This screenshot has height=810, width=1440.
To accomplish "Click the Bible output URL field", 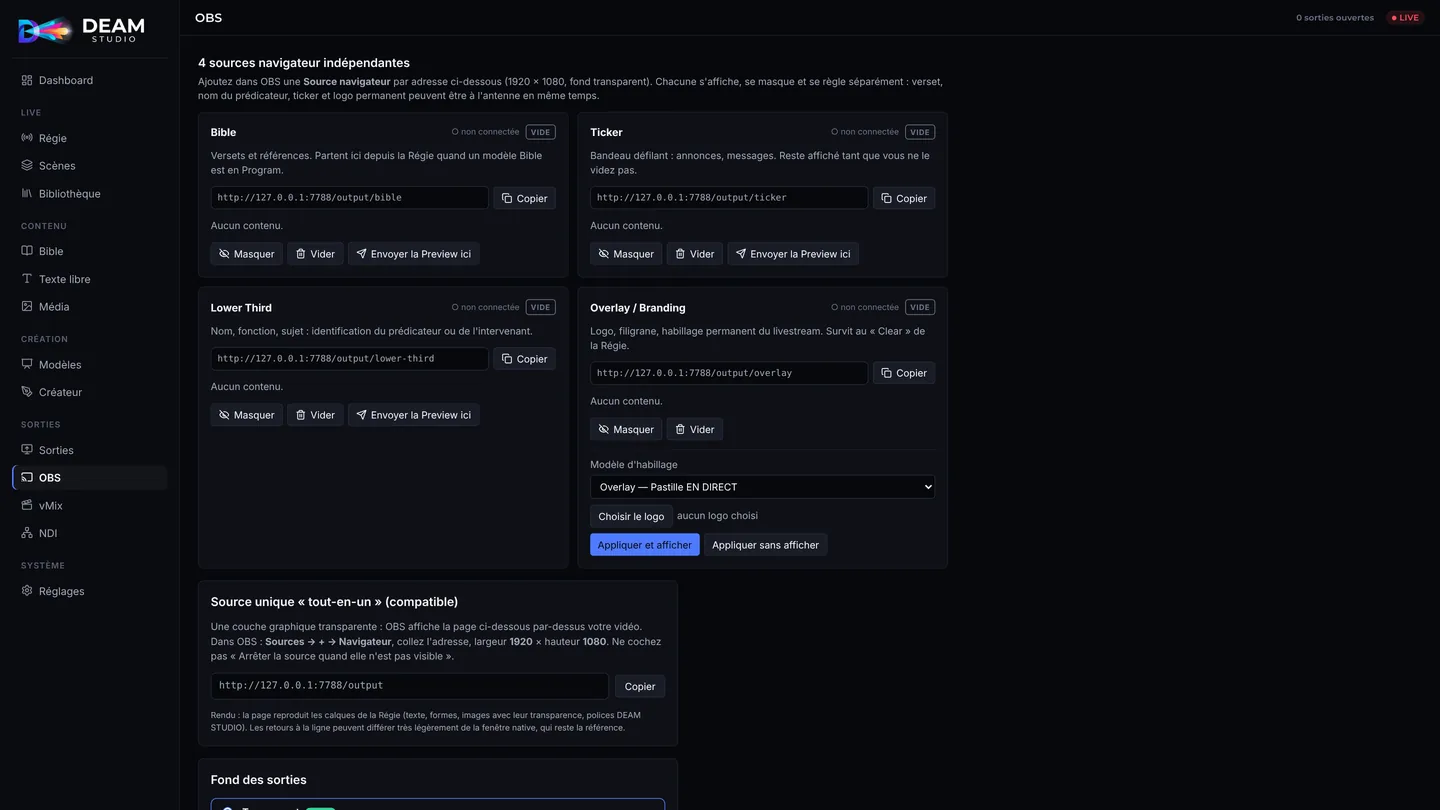I will click(x=350, y=198).
